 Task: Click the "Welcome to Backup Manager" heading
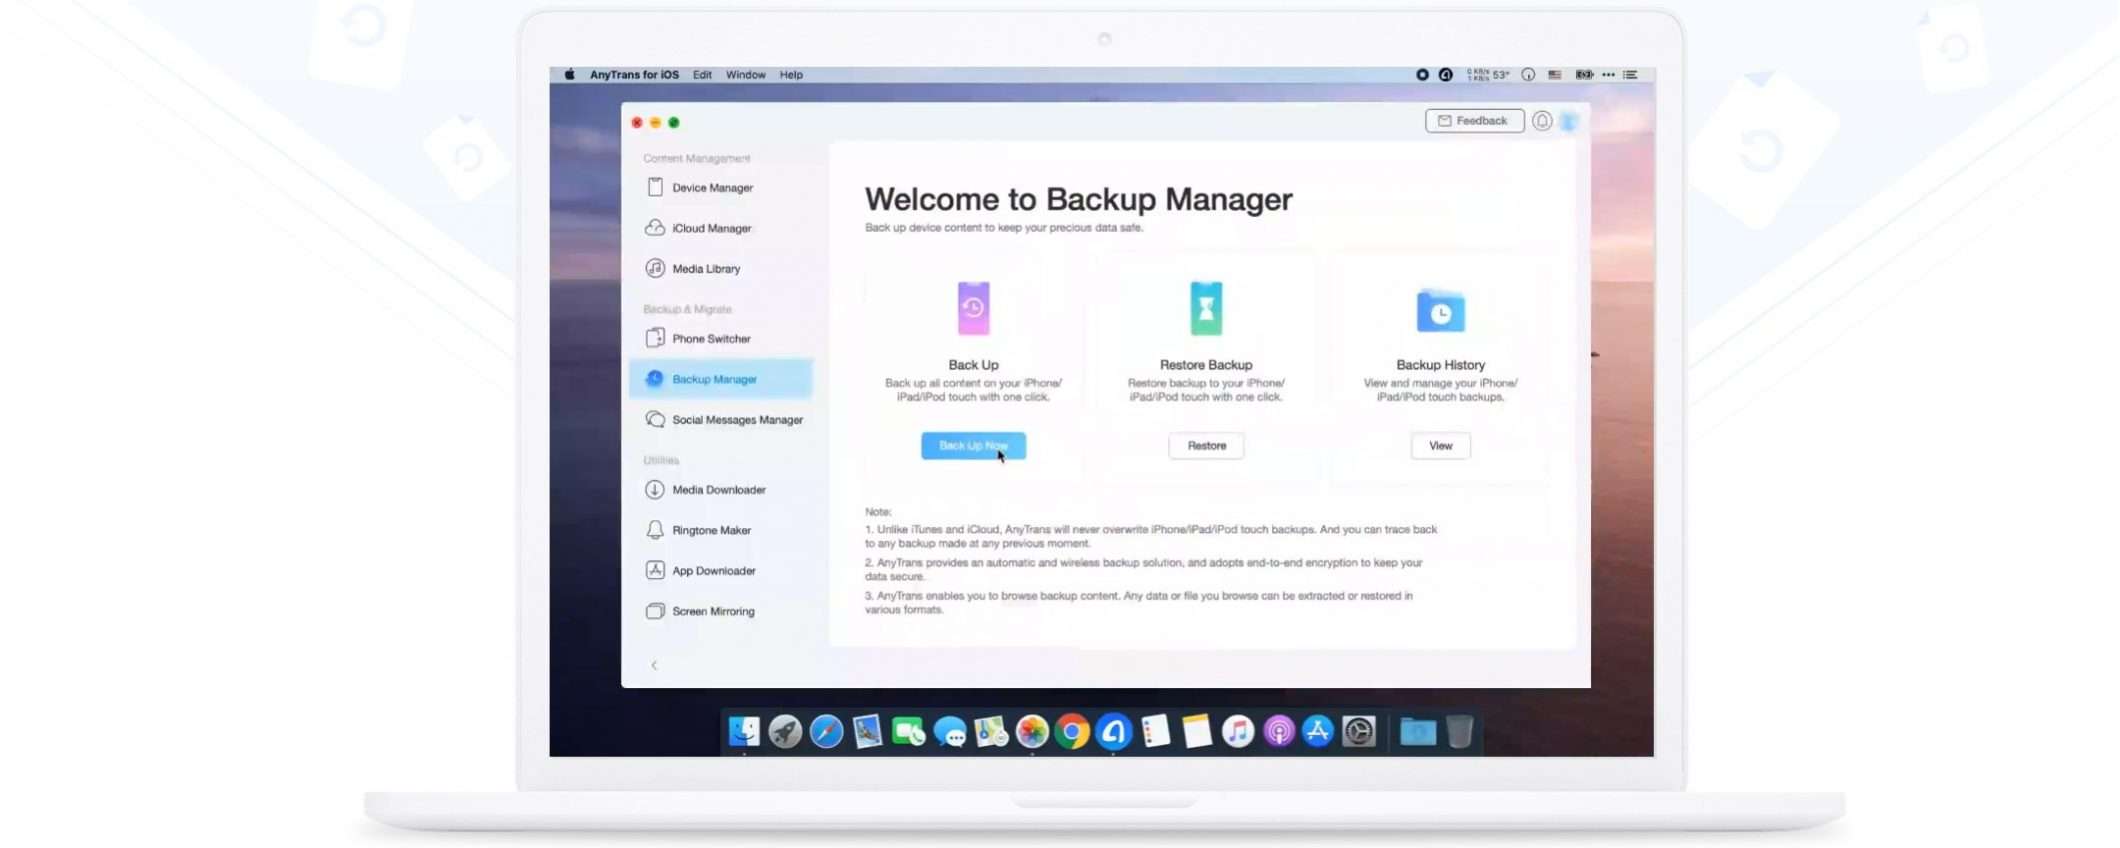pos(1078,199)
